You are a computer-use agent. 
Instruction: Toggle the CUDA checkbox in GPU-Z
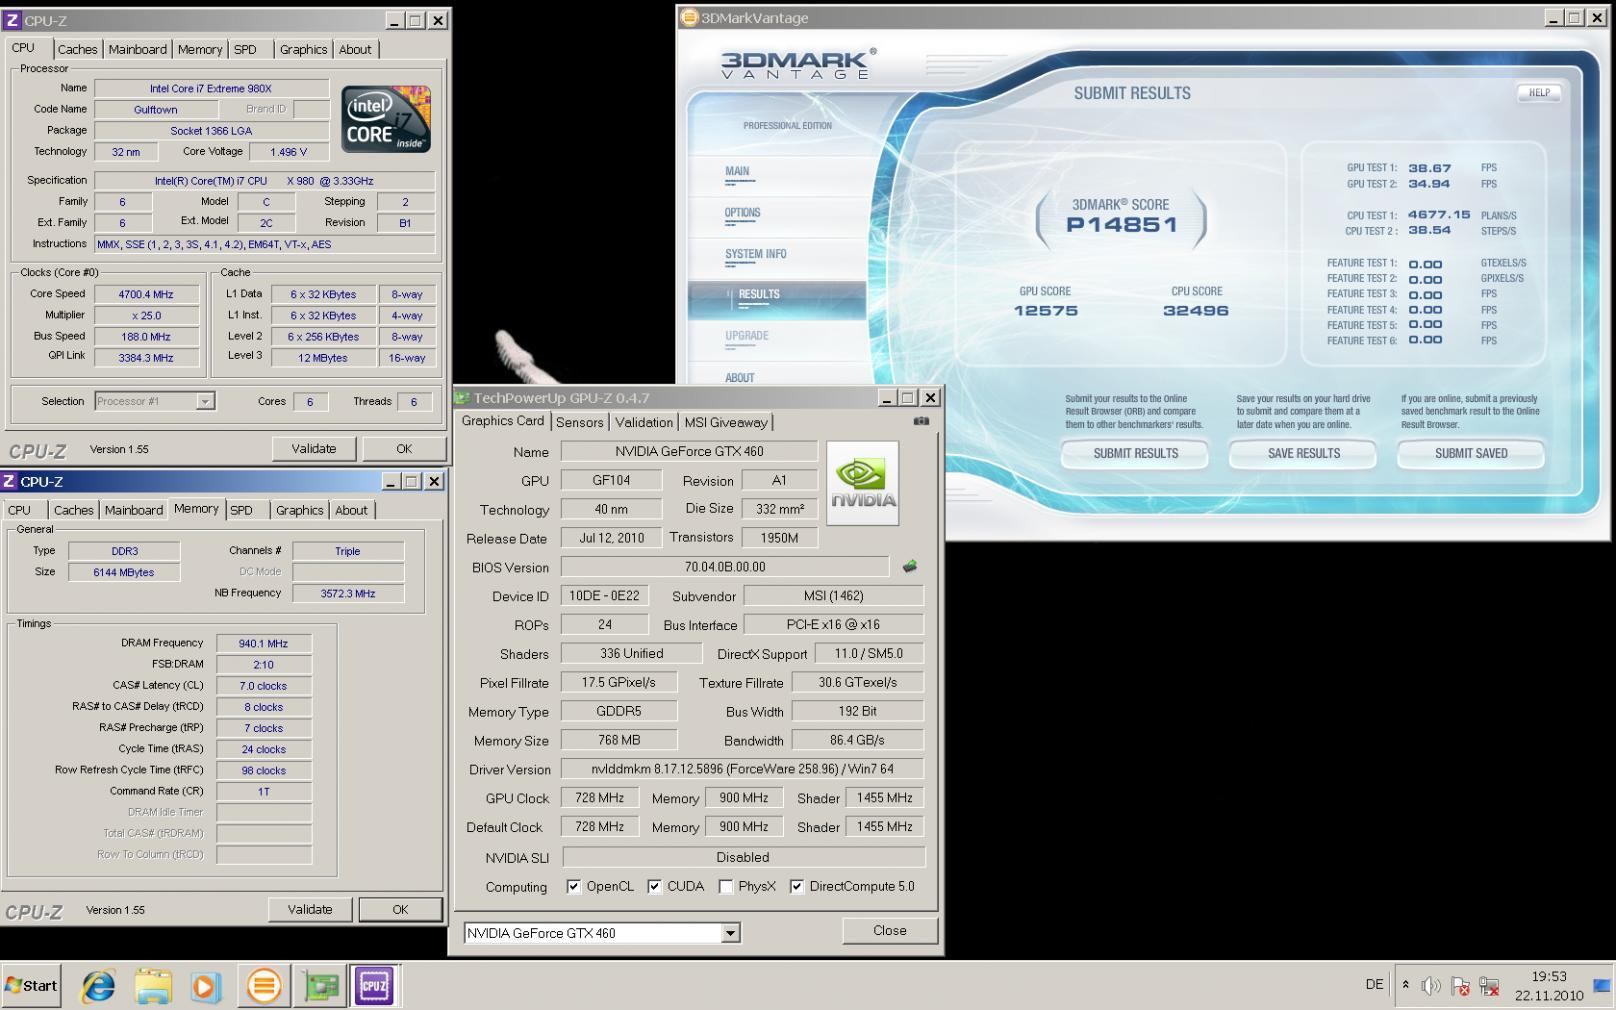[654, 886]
